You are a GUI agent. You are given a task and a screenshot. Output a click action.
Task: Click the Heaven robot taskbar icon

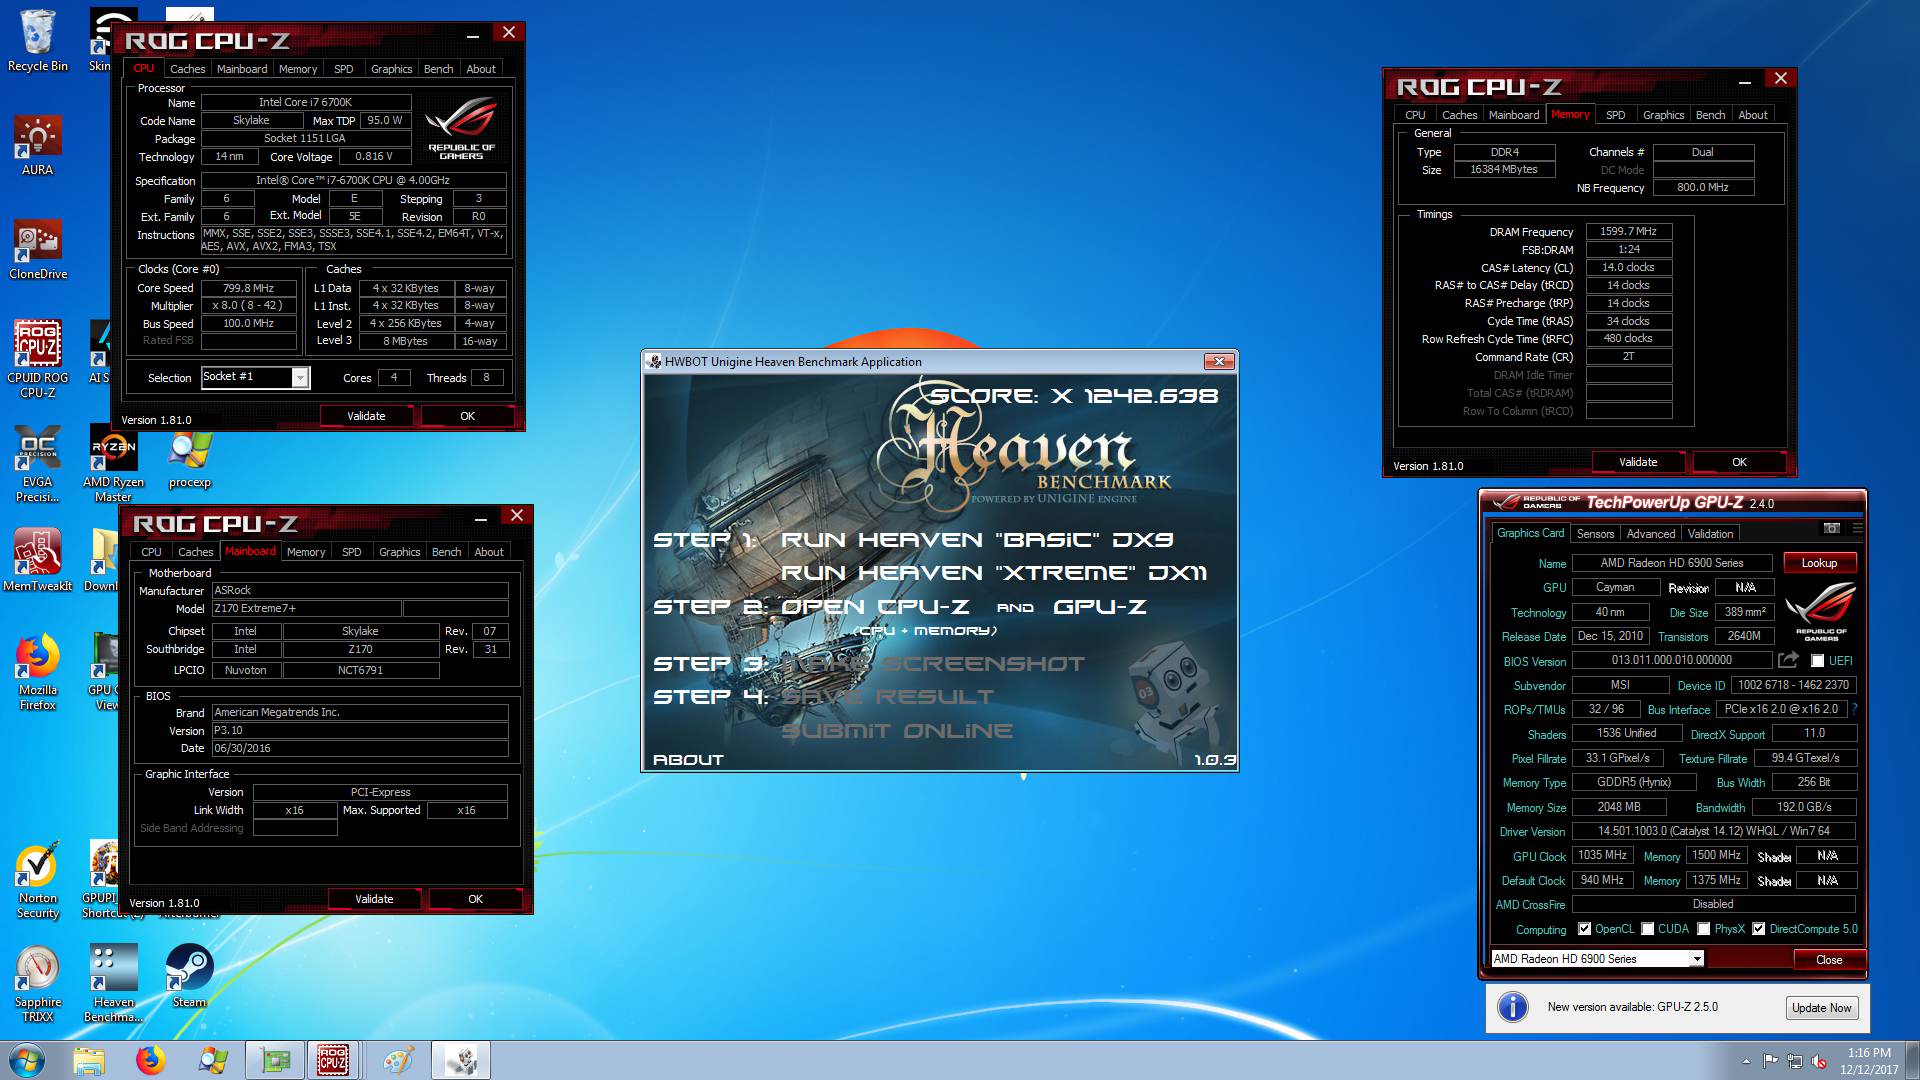tap(461, 1060)
